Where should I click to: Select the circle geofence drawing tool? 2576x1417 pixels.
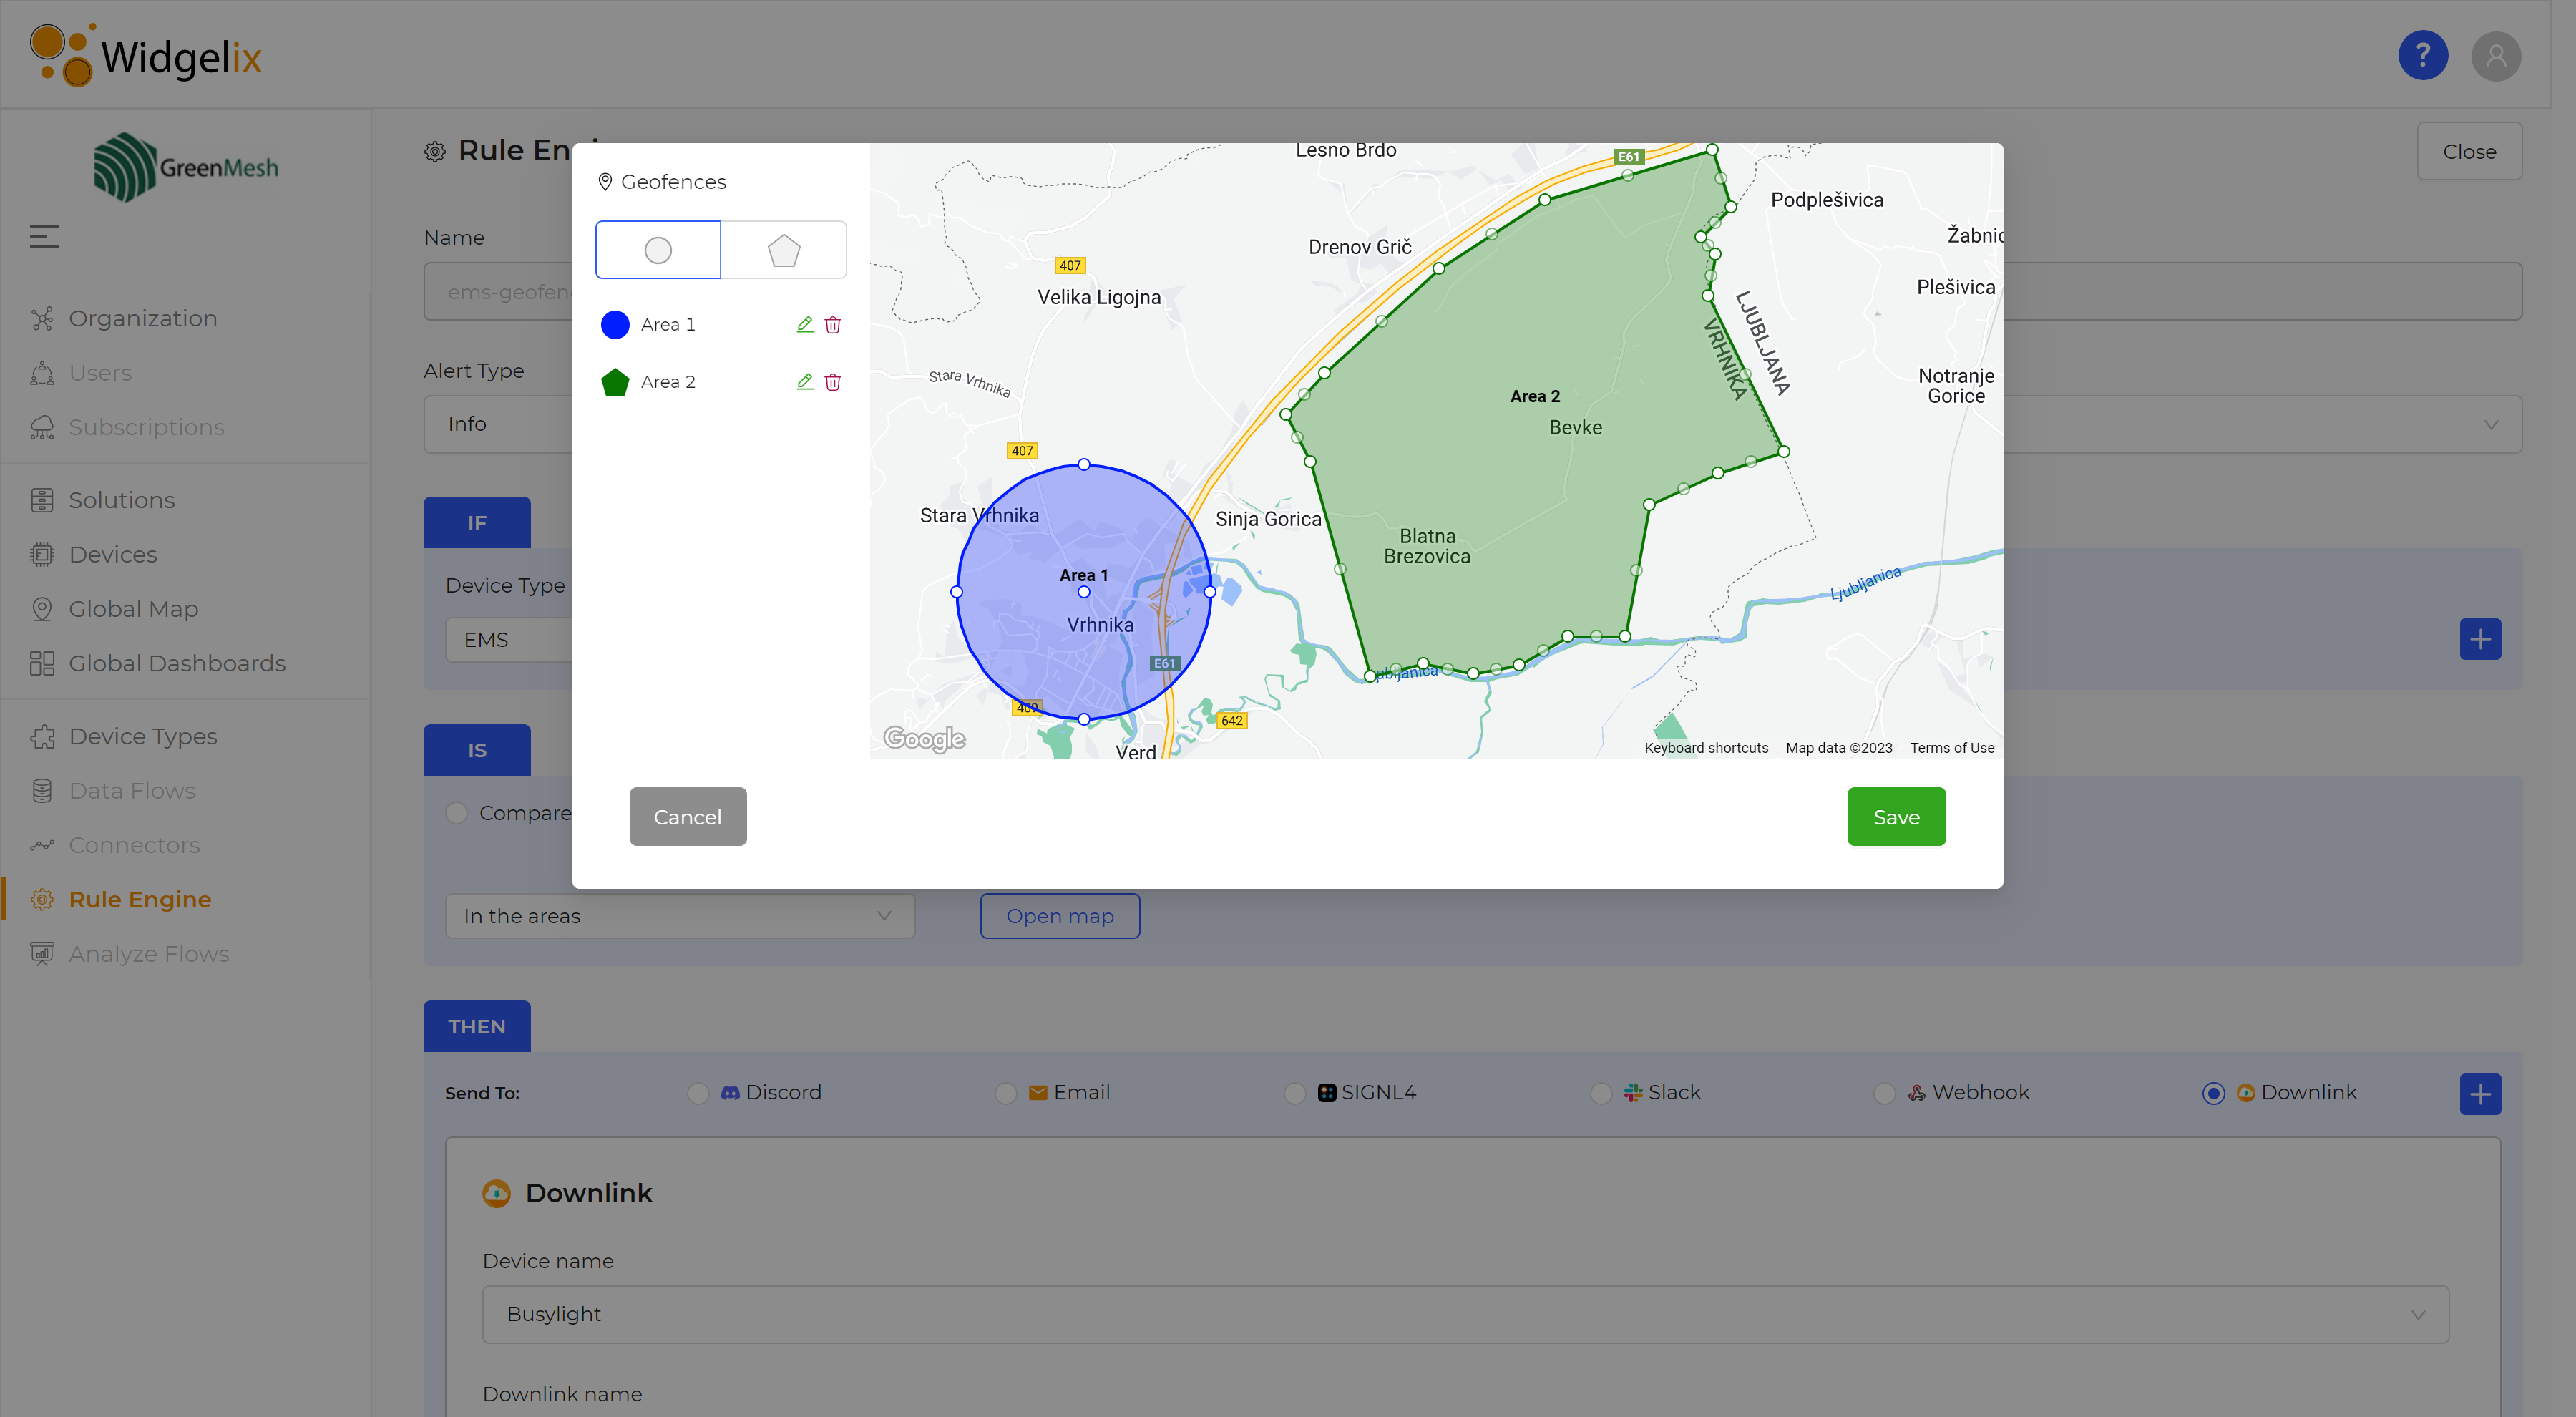point(657,250)
